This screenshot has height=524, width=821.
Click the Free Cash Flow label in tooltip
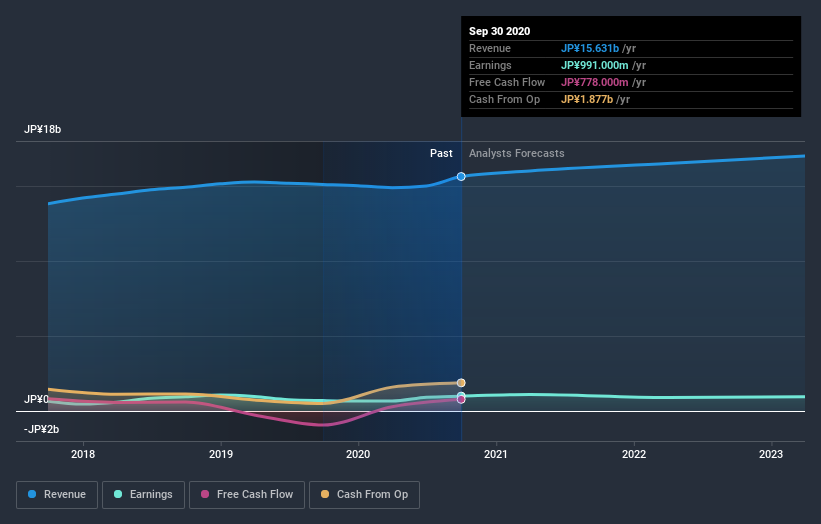click(x=507, y=82)
